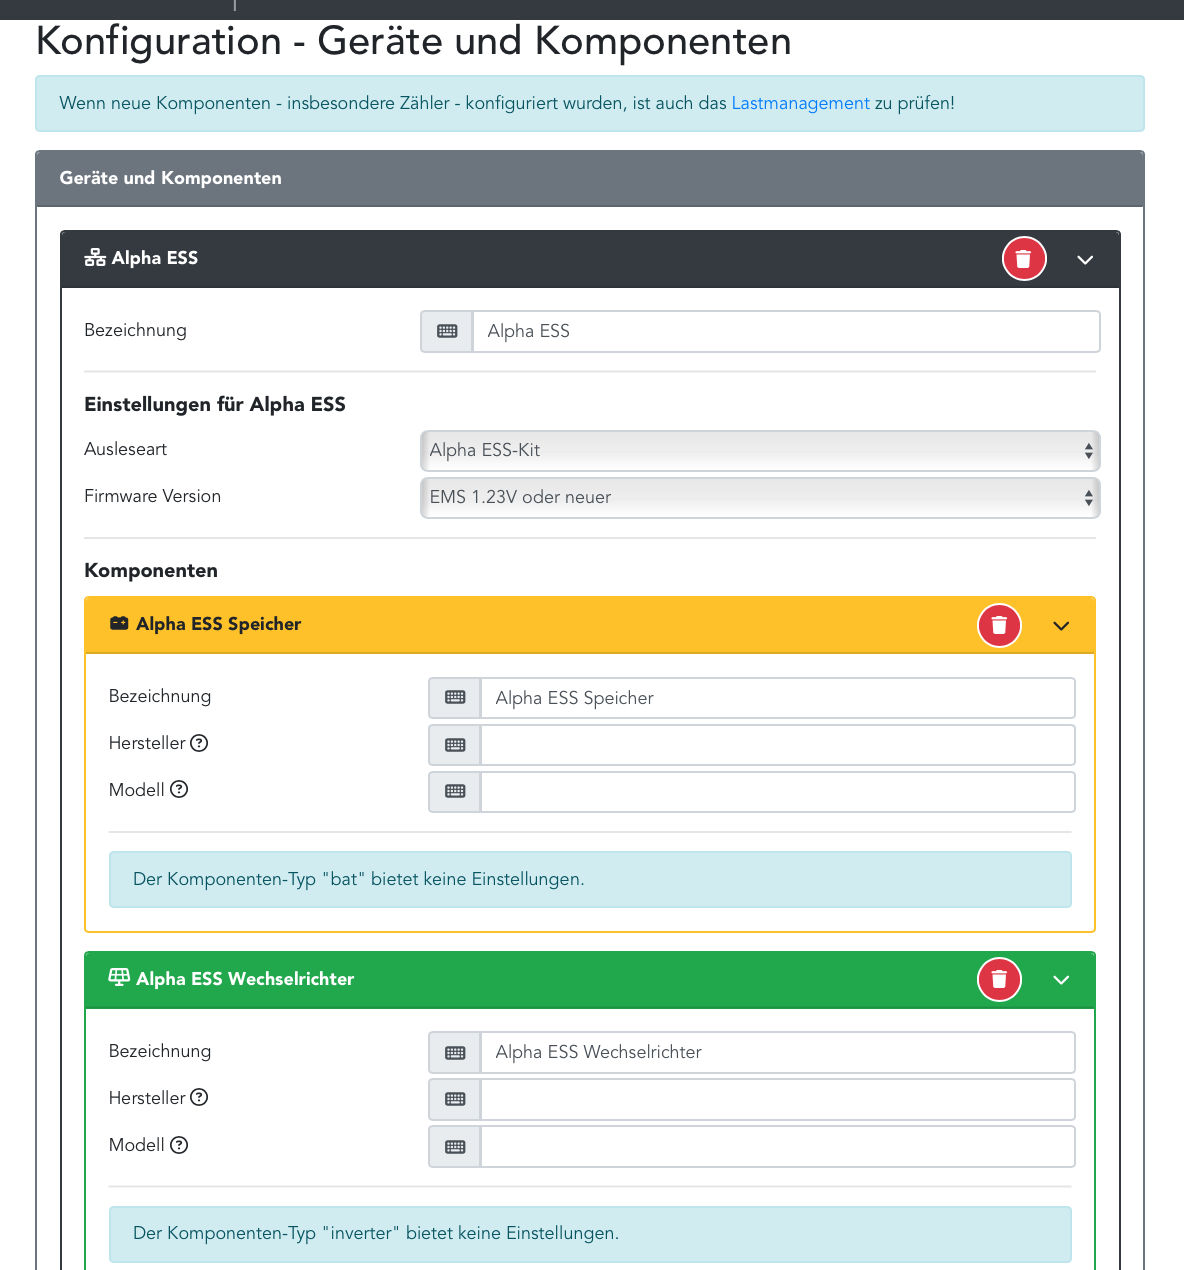Click keyboard icon for Wechselrichter Hersteller
Screen dimensions: 1184x1270
point(455,1099)
